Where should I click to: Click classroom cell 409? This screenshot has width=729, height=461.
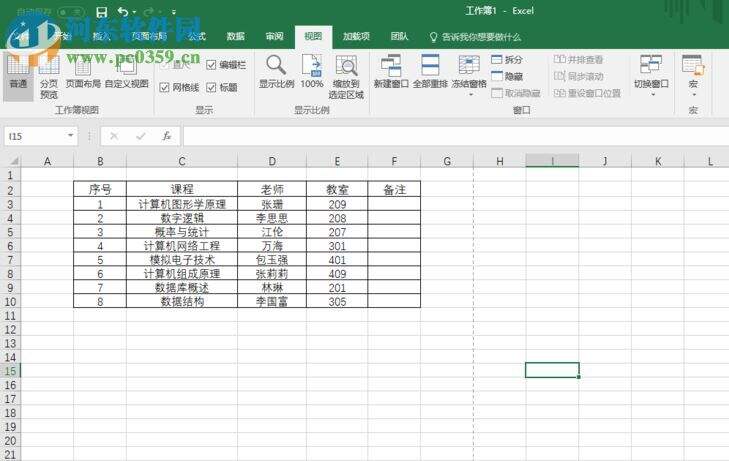[x=337, y=274]
